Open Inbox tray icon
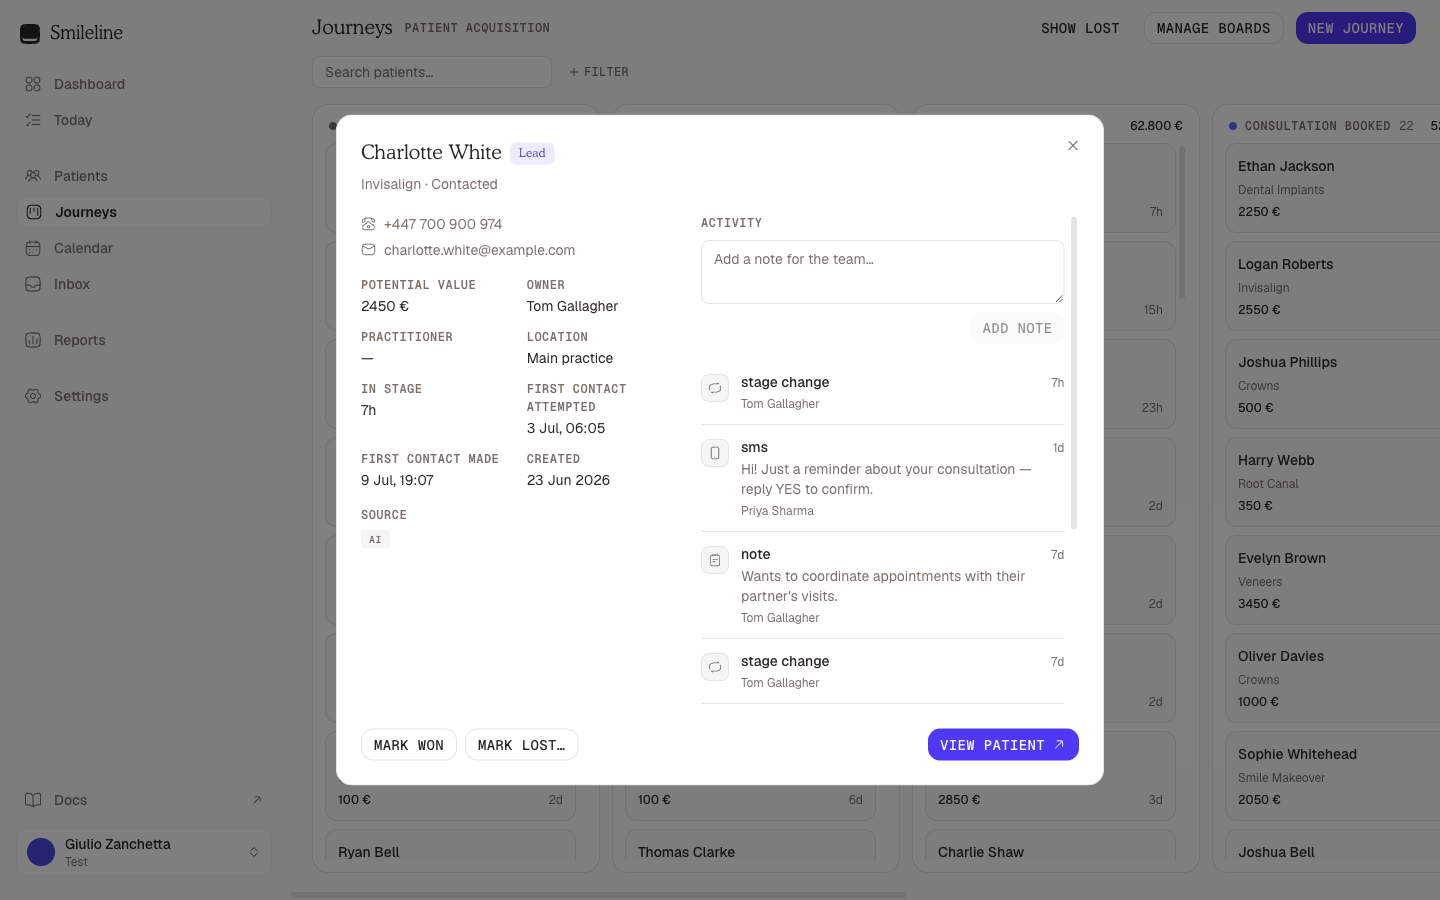Image resolution: width=1440 pixels, height=900 pixels. click(x=33, y=284)
